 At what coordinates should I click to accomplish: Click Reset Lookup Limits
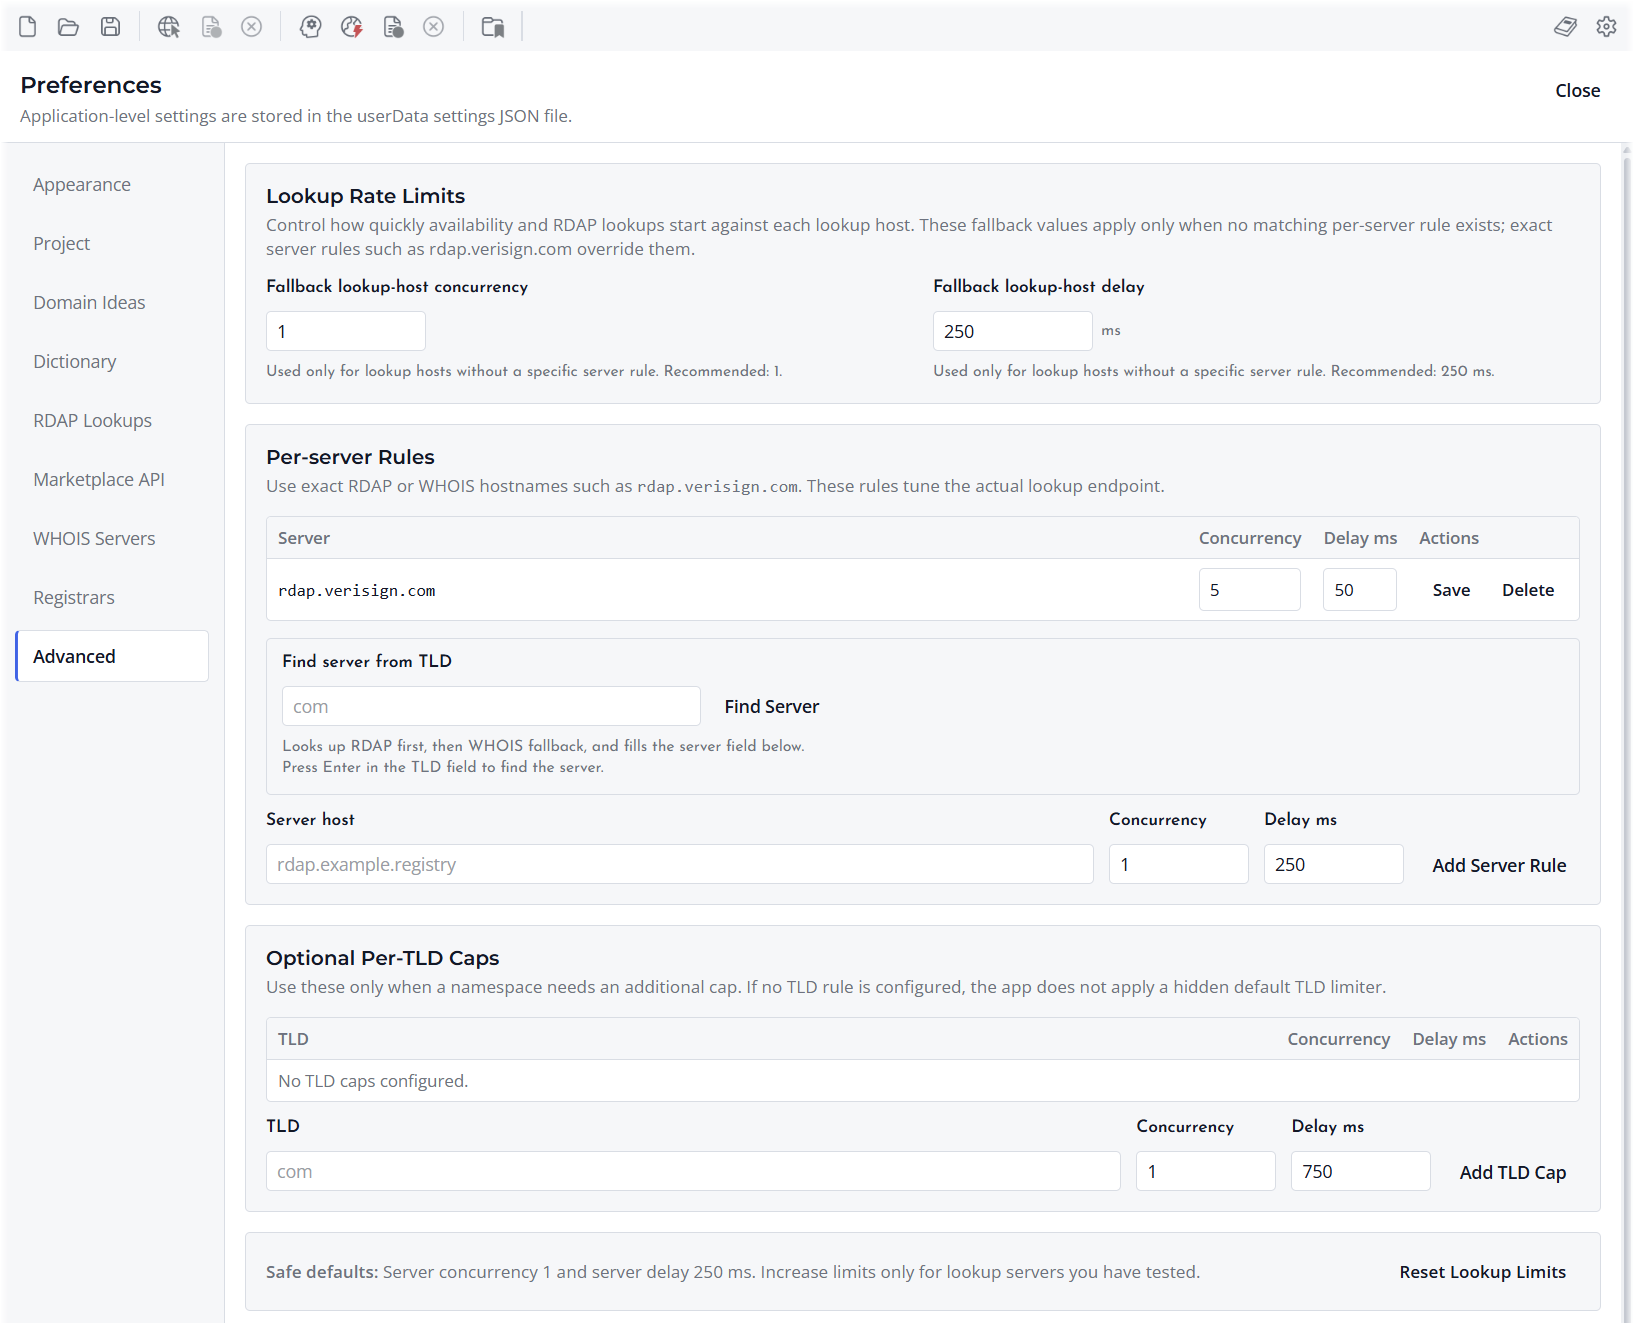pos(1483,1272)
